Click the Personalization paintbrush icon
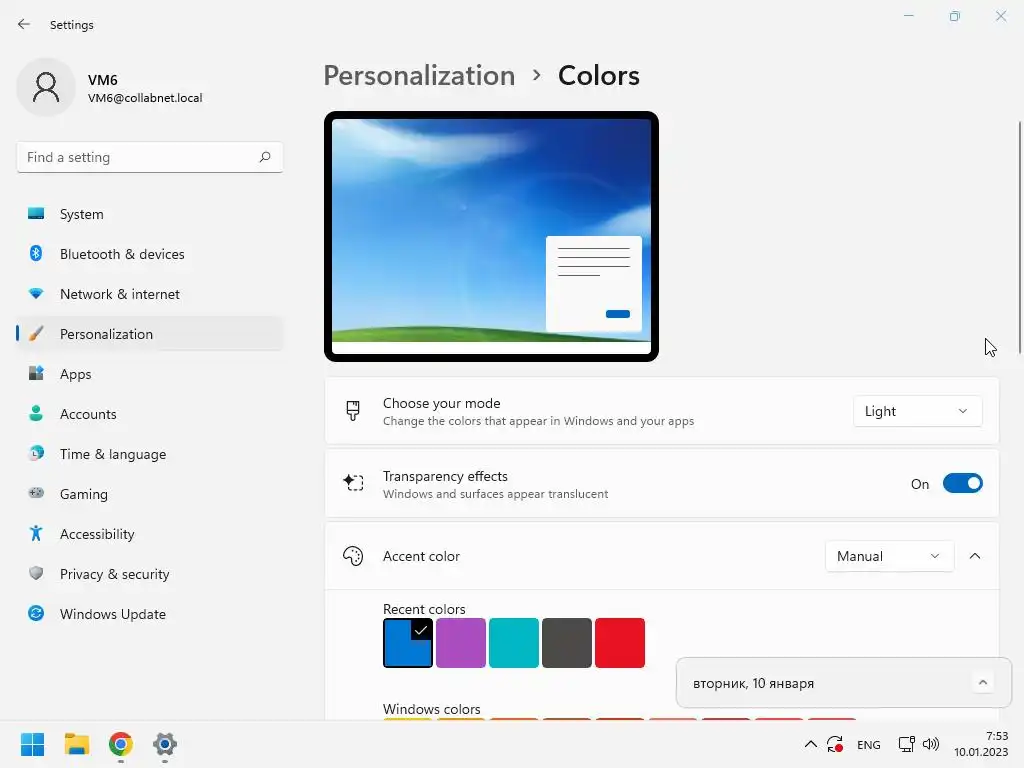 (x=36, y=334)
